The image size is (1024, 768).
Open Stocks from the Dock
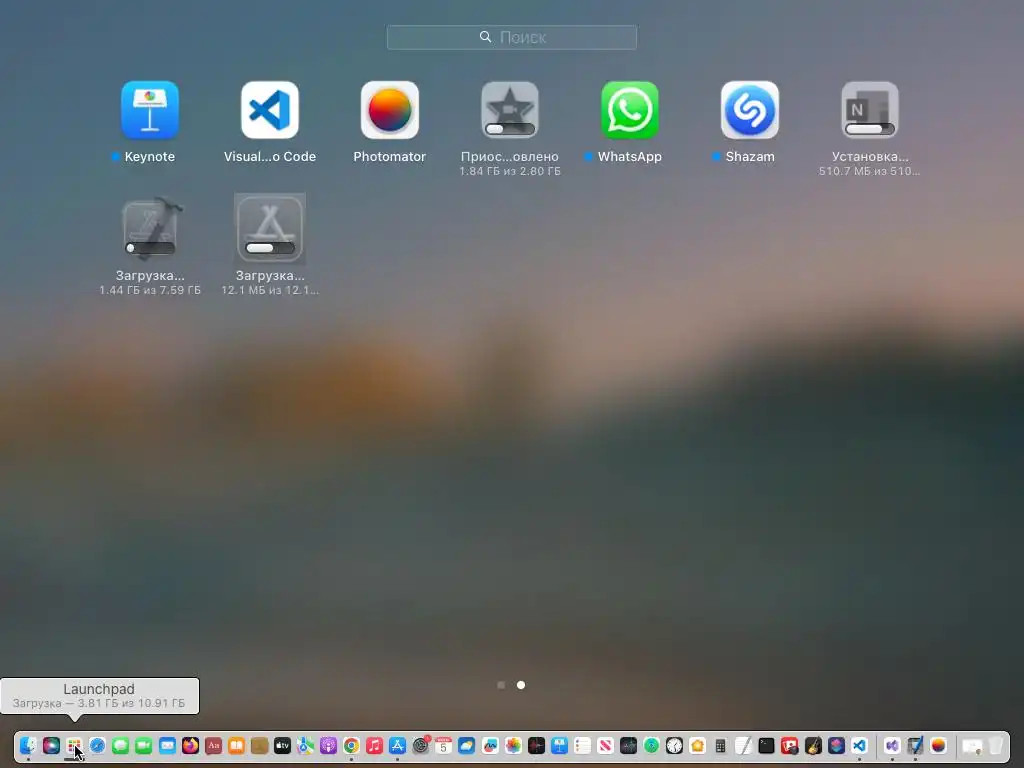628,745
